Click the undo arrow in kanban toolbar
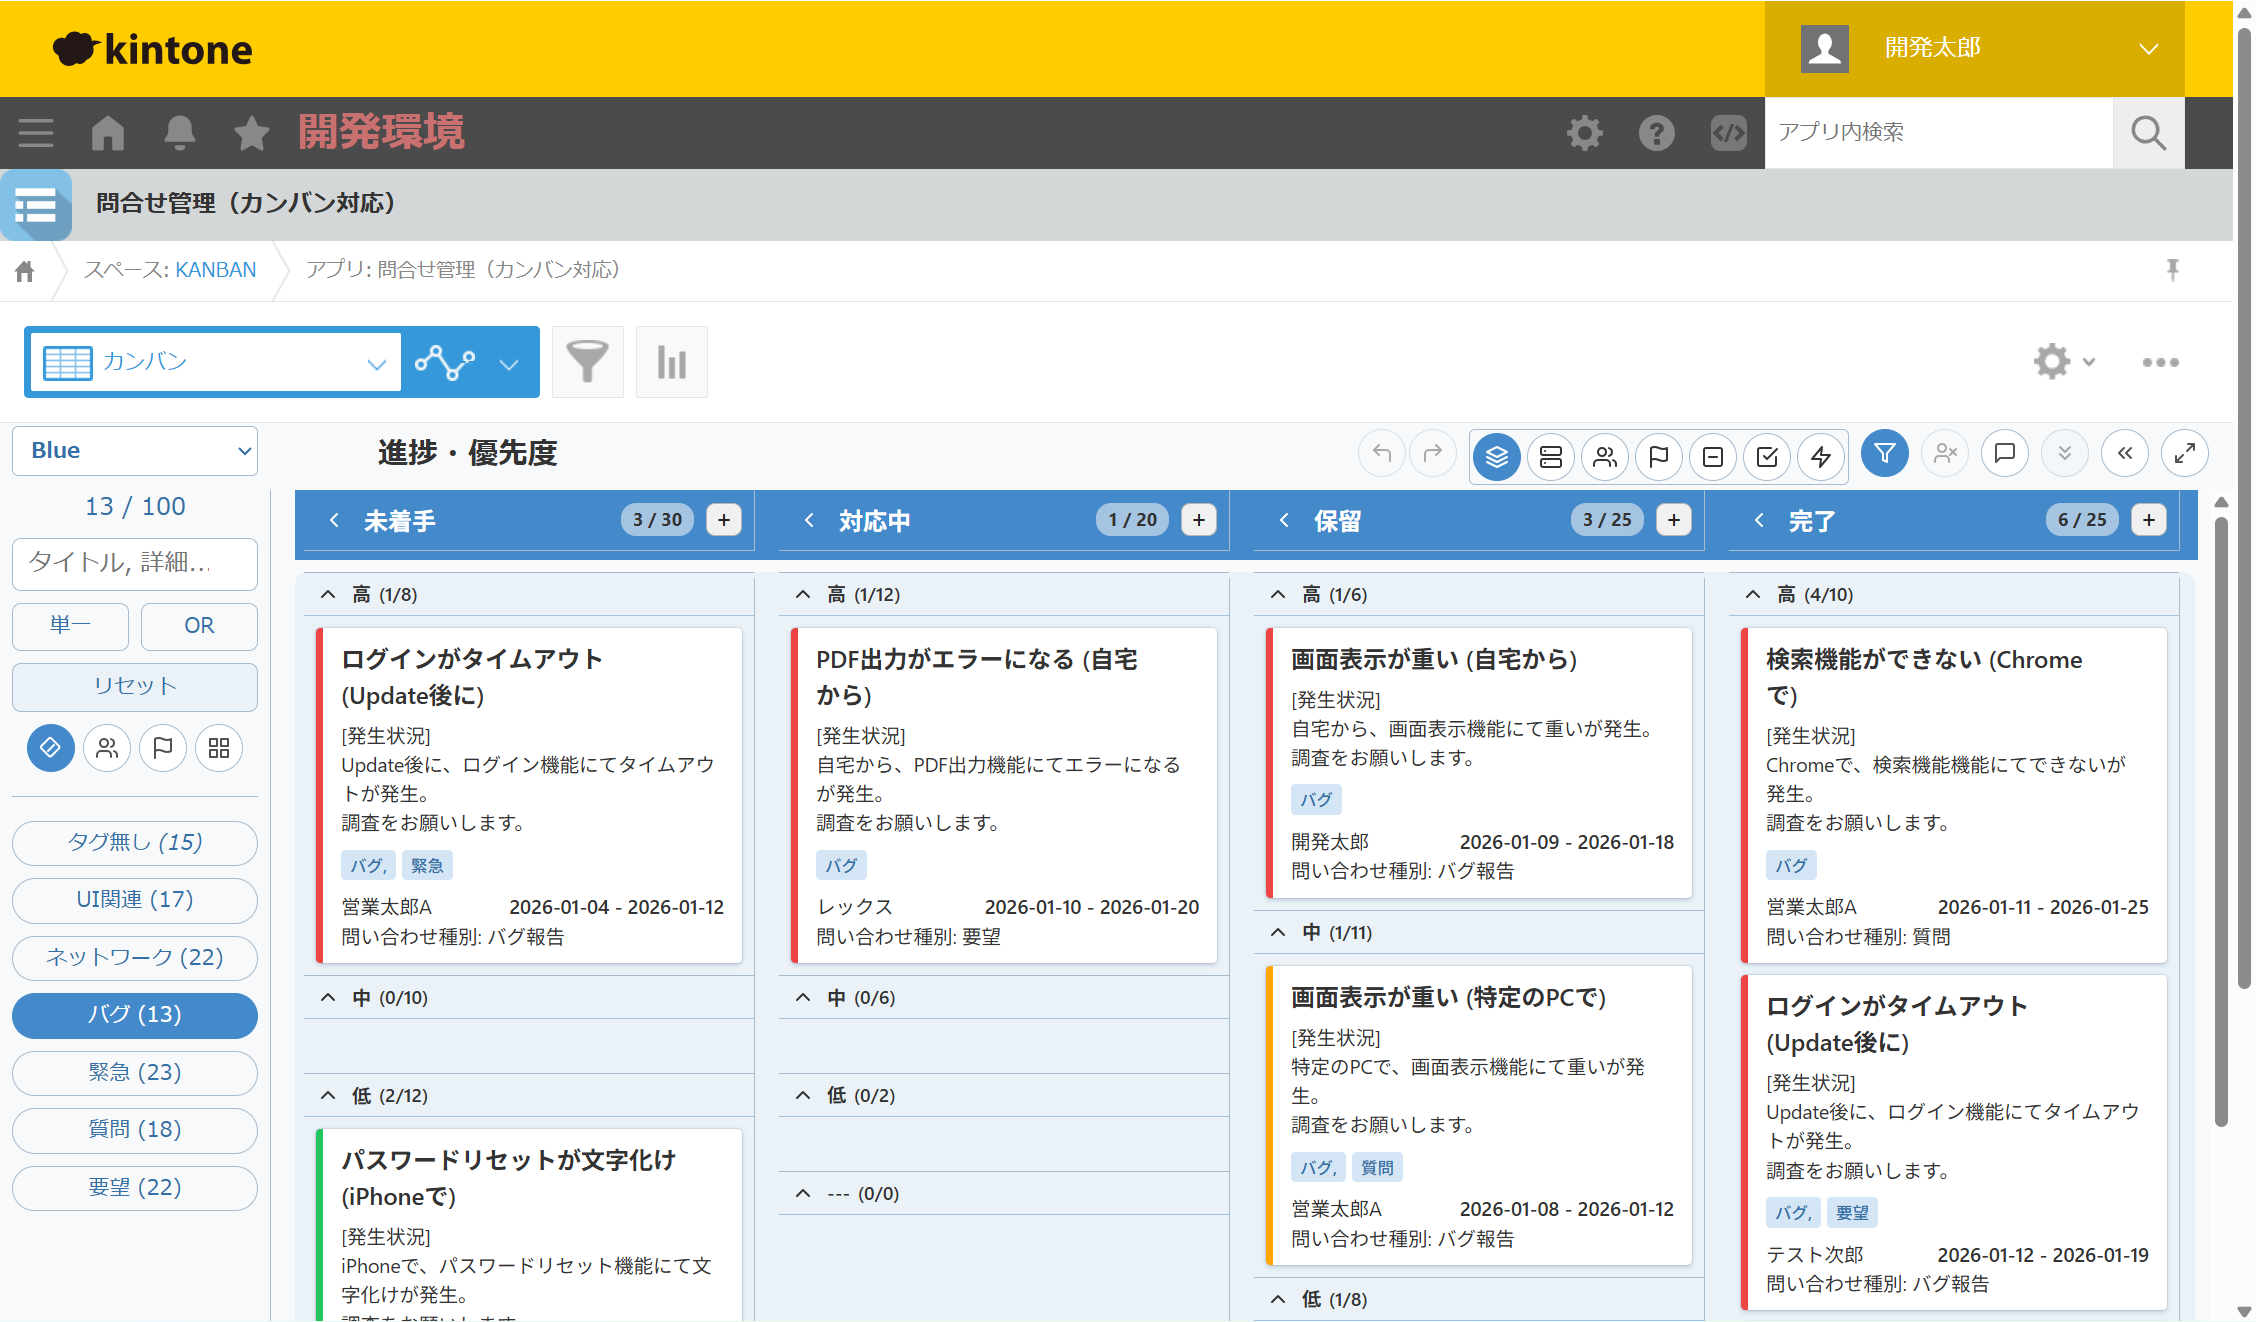This screenshot has width=2256, height=1322. pyautogui.click(x=1381, y=454)
